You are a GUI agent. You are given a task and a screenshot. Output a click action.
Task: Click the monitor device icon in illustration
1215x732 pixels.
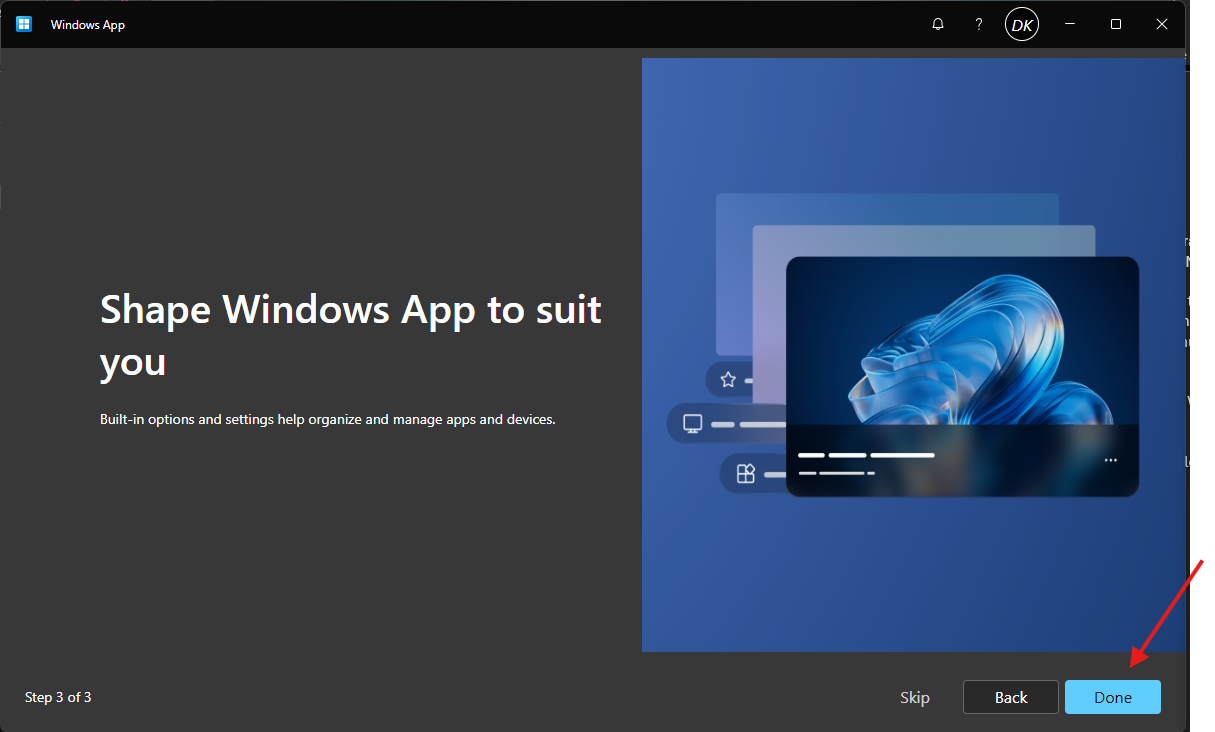692,424
